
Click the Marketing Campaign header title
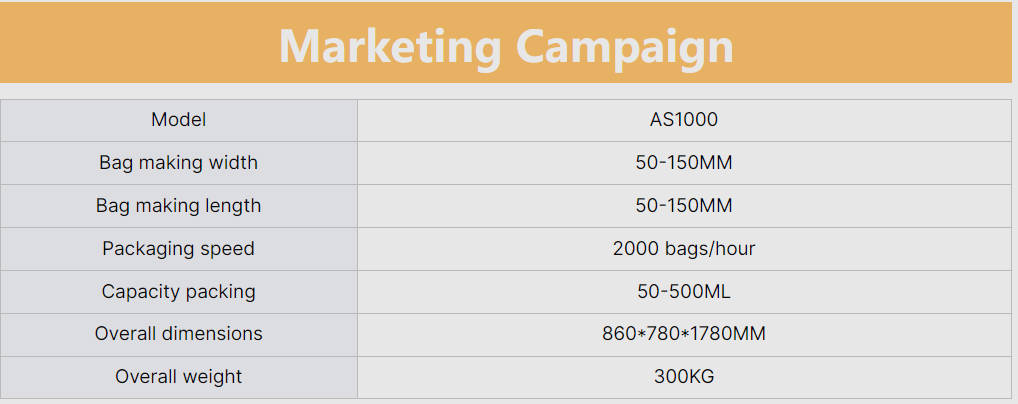(x=506, y=46)
